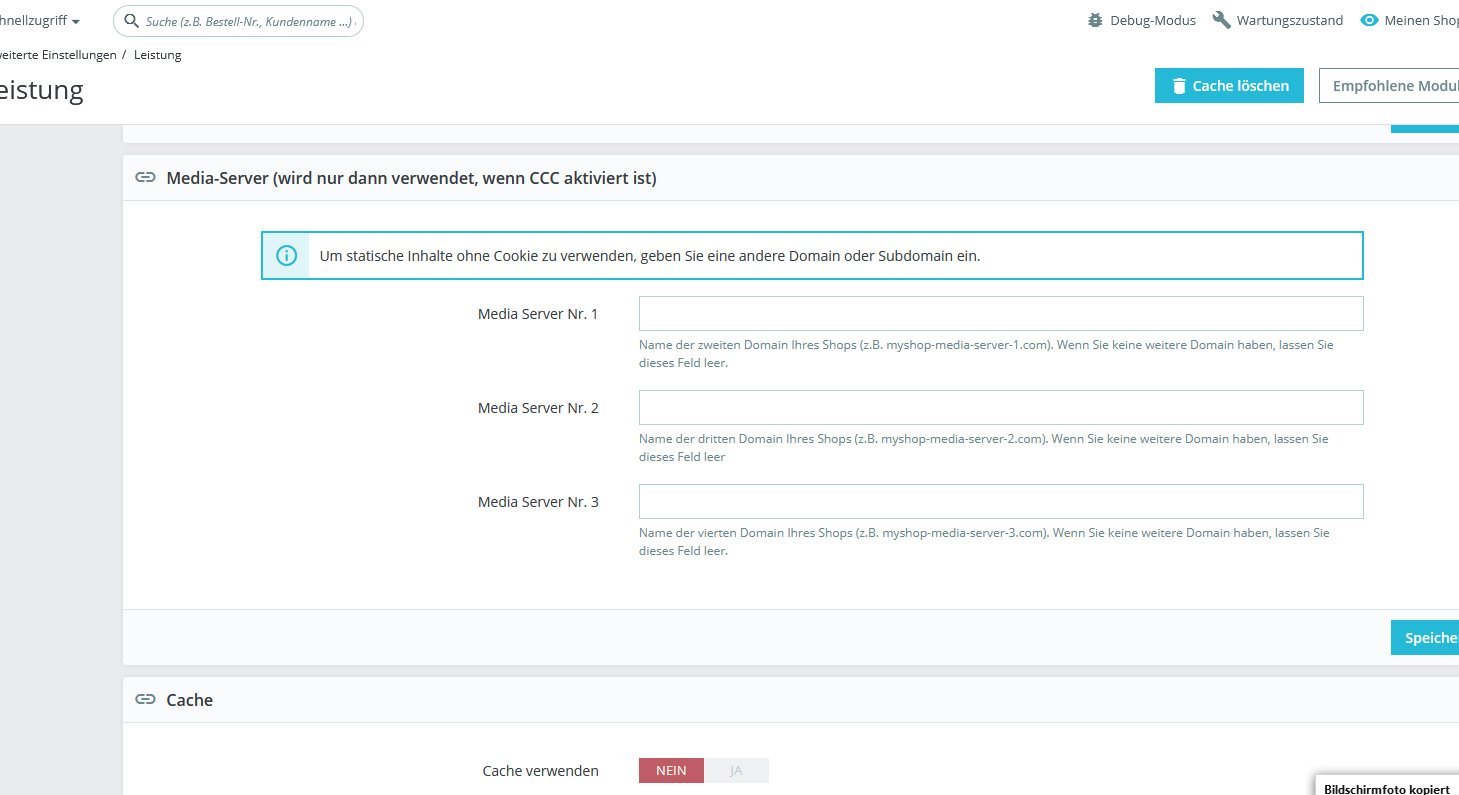
Task: Click the info icon in the notice box
Action: click(287, 255)
